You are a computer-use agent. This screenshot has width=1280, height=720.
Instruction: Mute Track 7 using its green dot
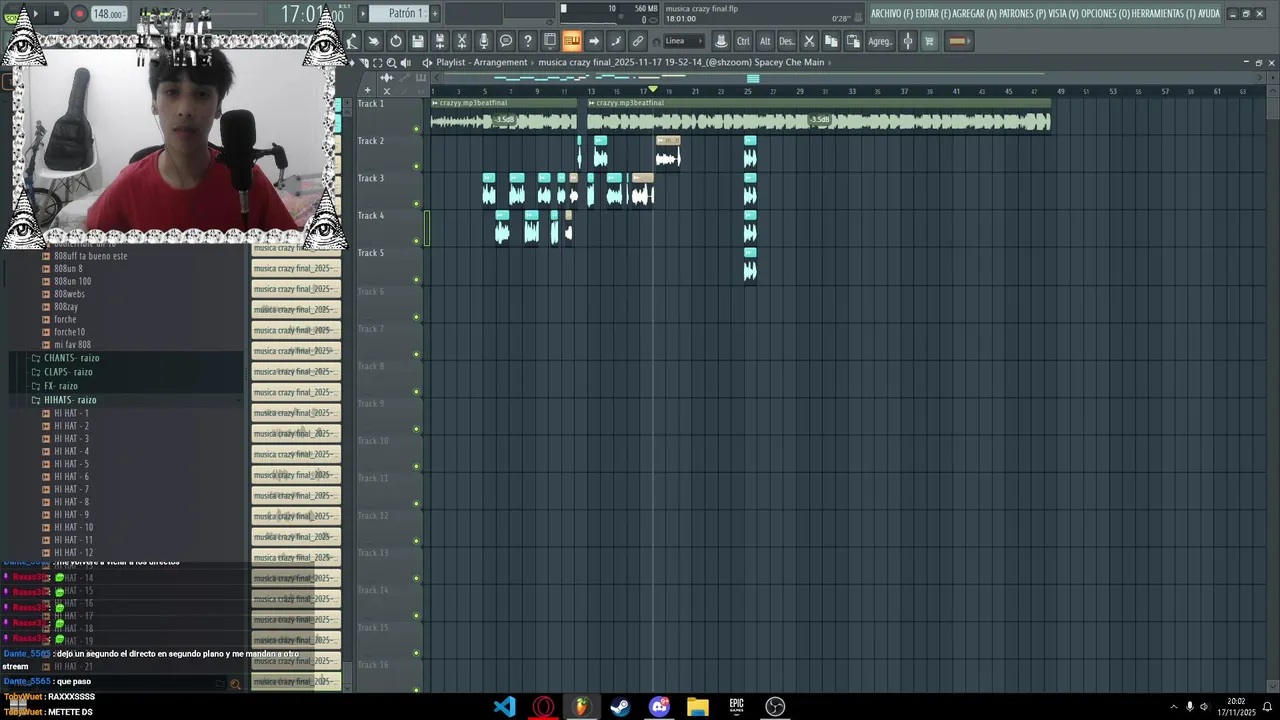pos(417,354)
